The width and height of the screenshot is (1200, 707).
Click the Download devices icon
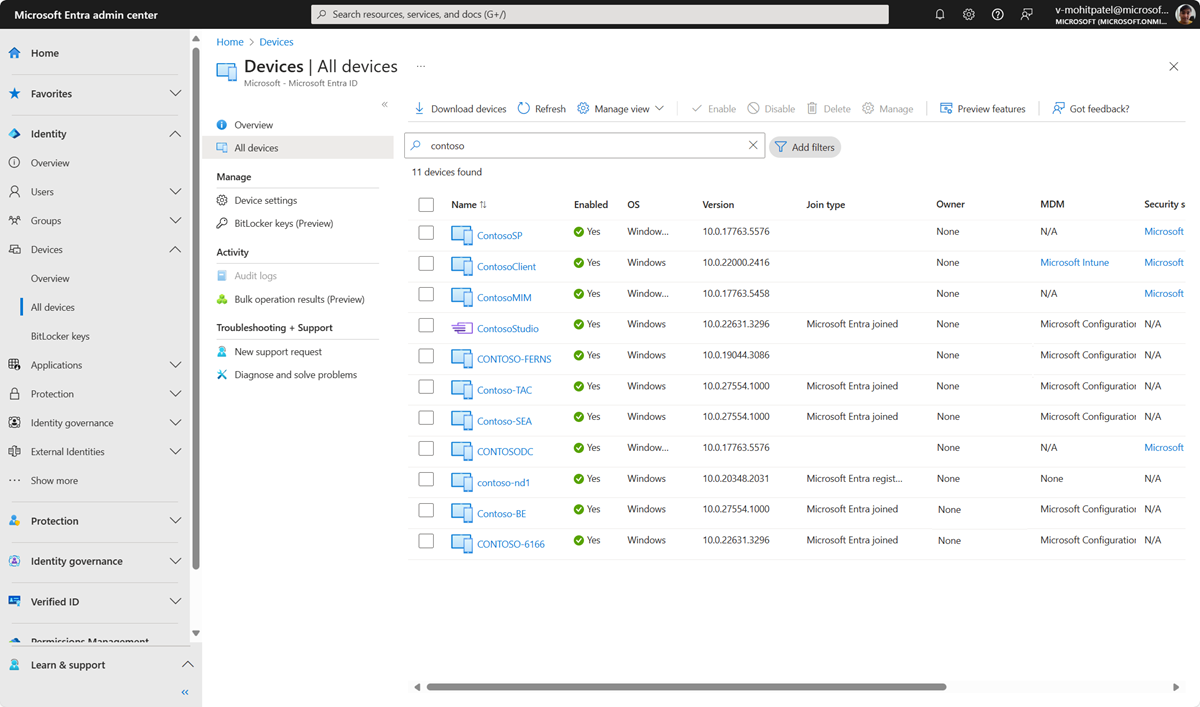pyautogui.click(x=420, y=108)
